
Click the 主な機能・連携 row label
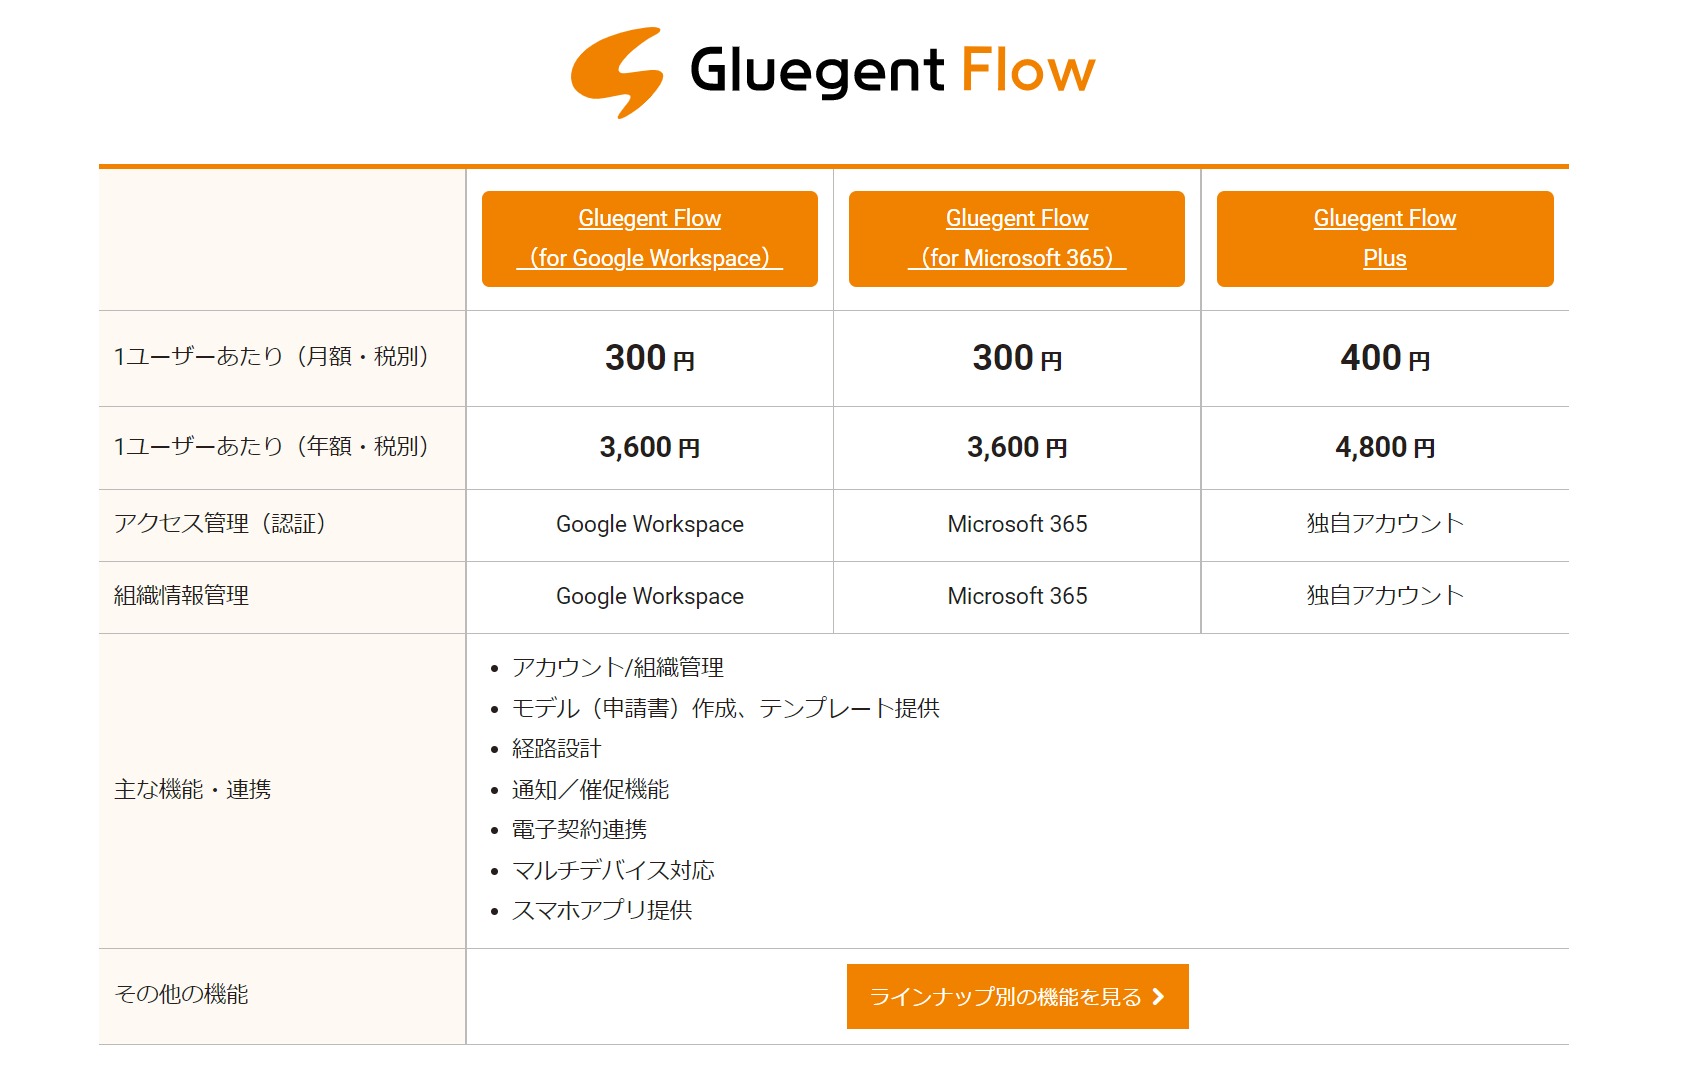pyautogui.click(x=194, y=789)
